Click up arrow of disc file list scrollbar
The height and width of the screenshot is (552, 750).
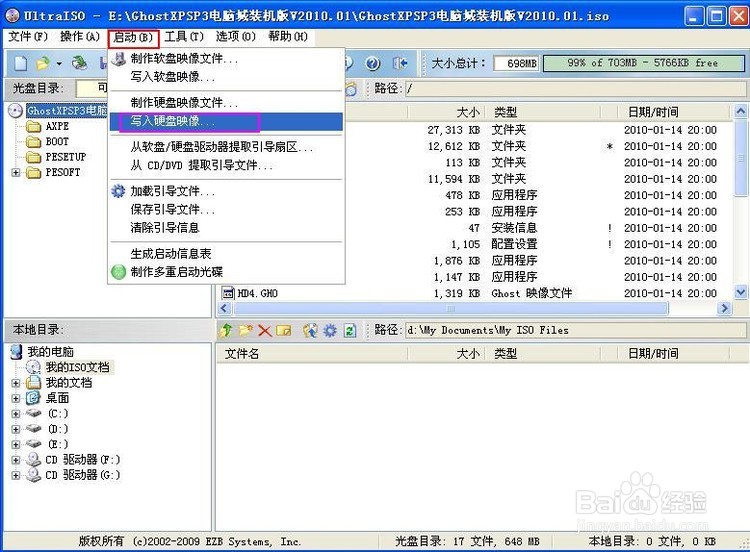(x=740, y=111)
